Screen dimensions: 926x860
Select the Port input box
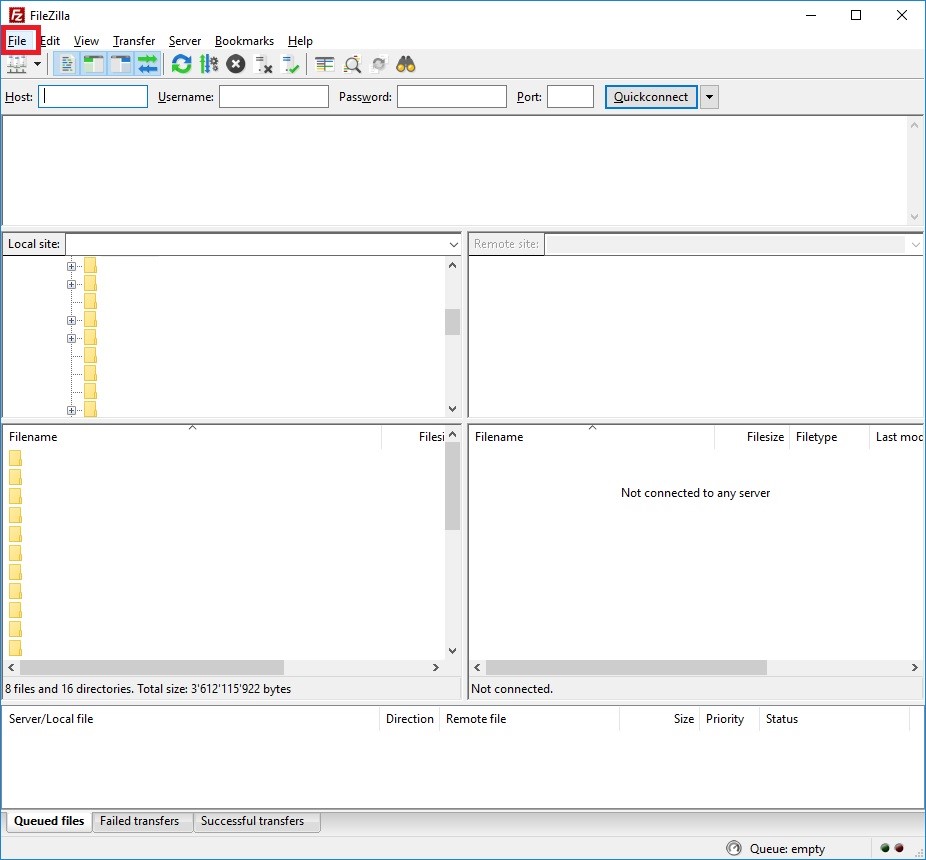coord(570,97)
